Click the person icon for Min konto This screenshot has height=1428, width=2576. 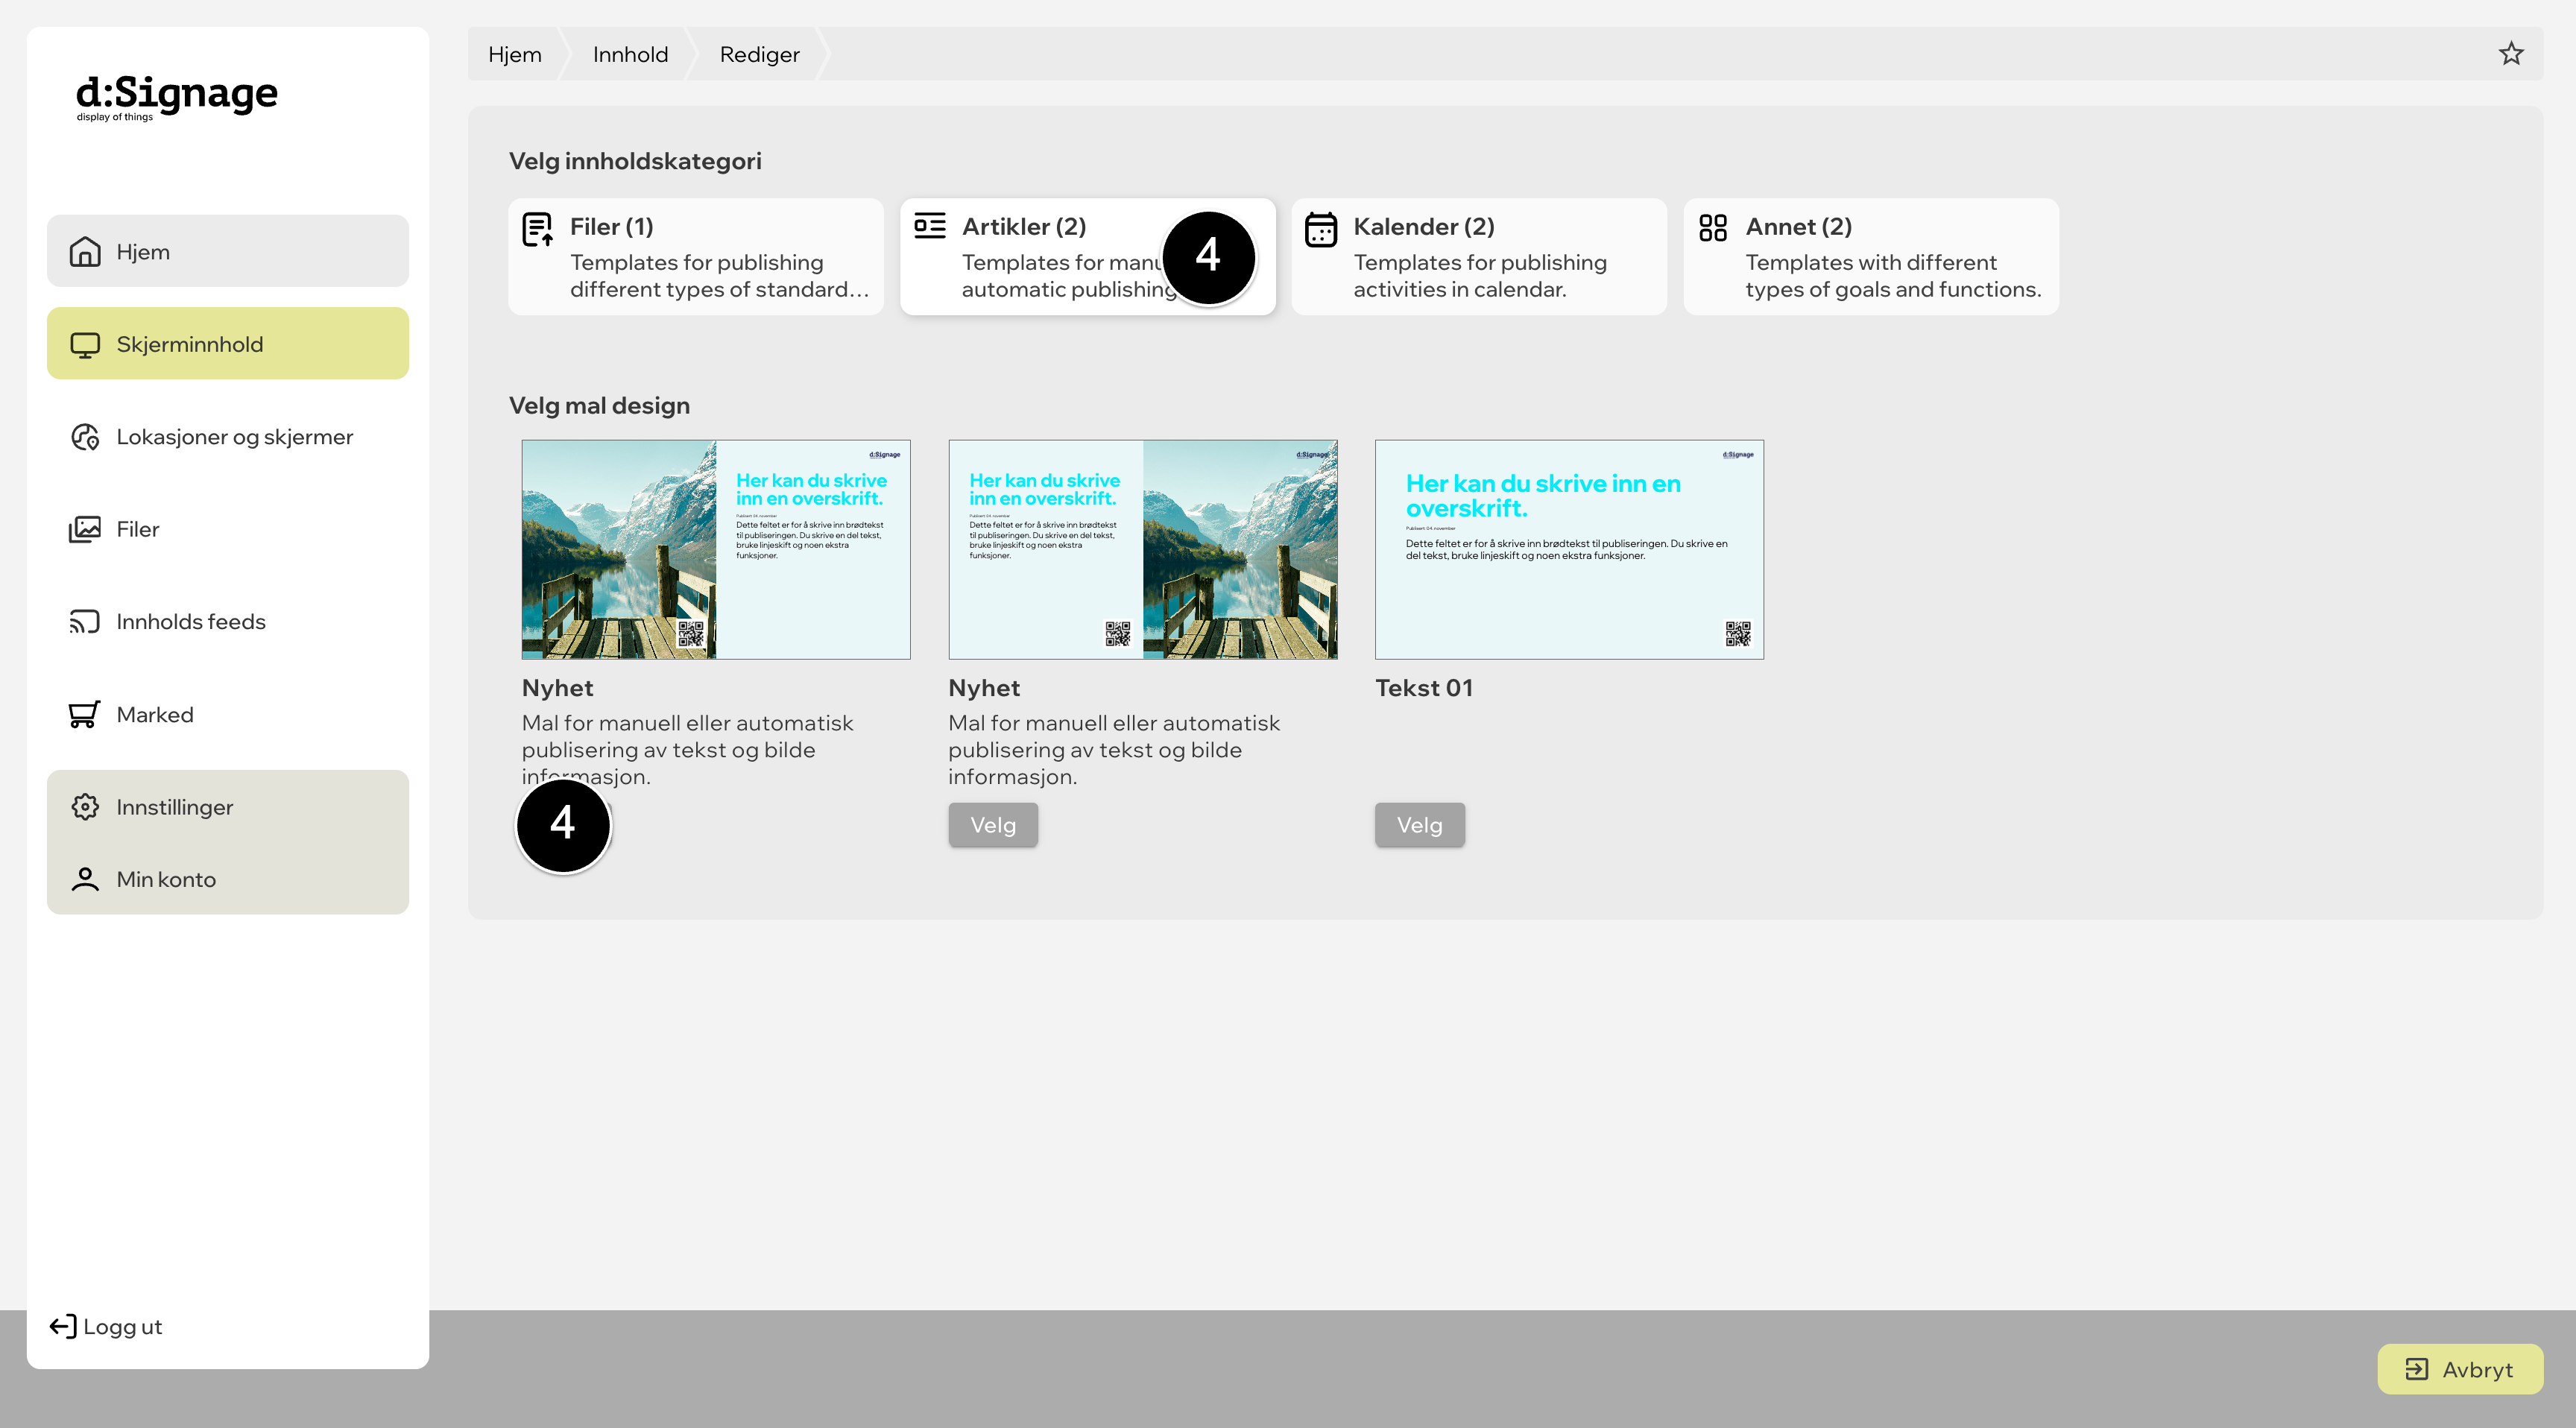(x=85, y=879)
